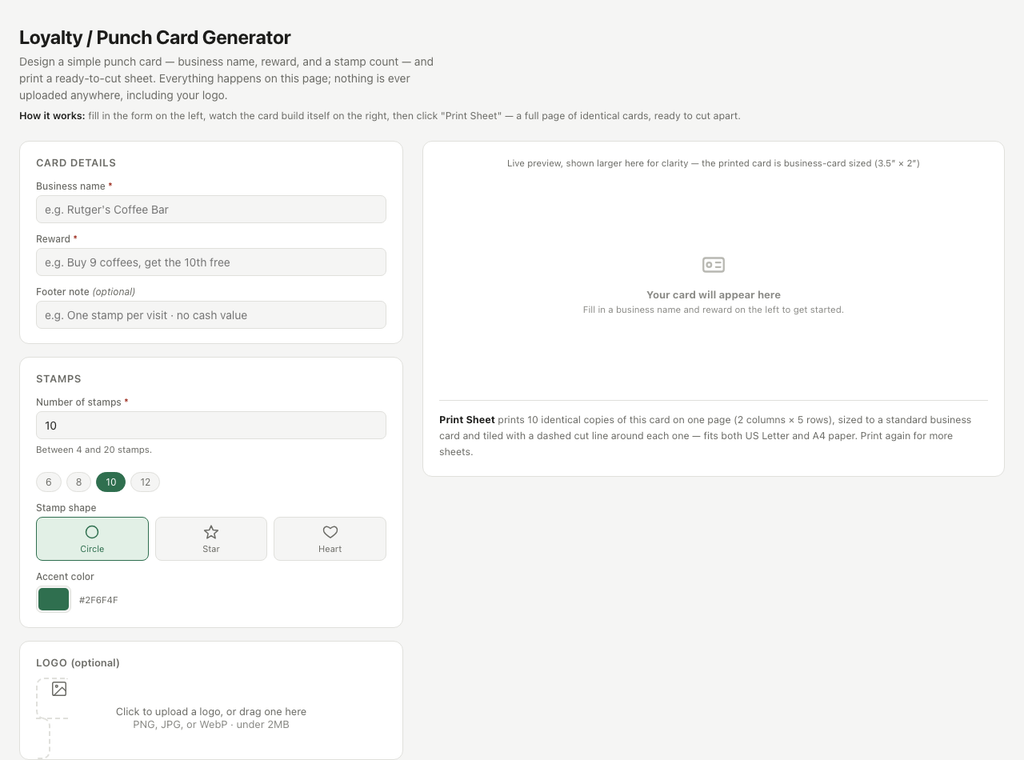Click the 'Accent color' label
Screen dimensions: 1024x760
[65, 577]
